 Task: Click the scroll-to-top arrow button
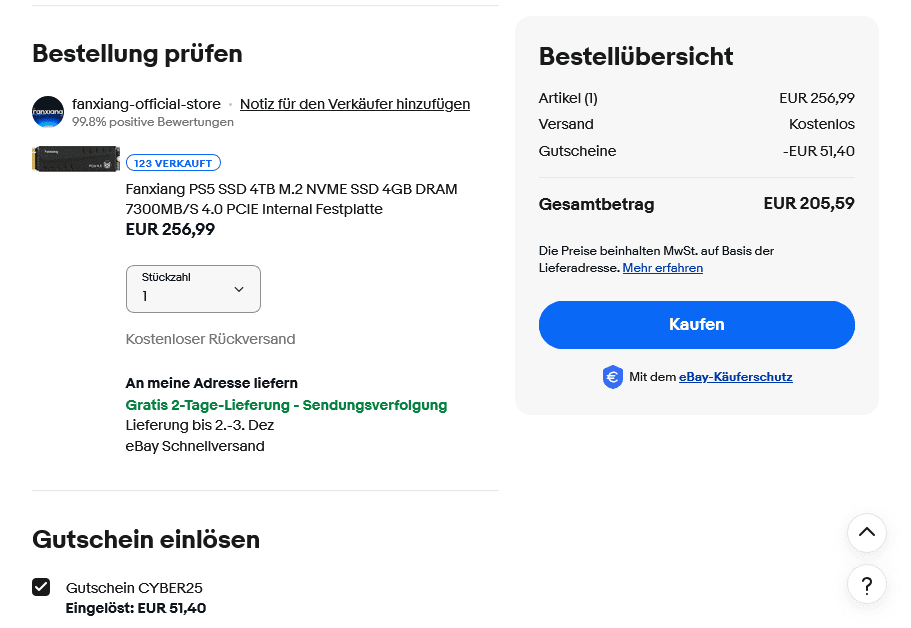[866, 533]
